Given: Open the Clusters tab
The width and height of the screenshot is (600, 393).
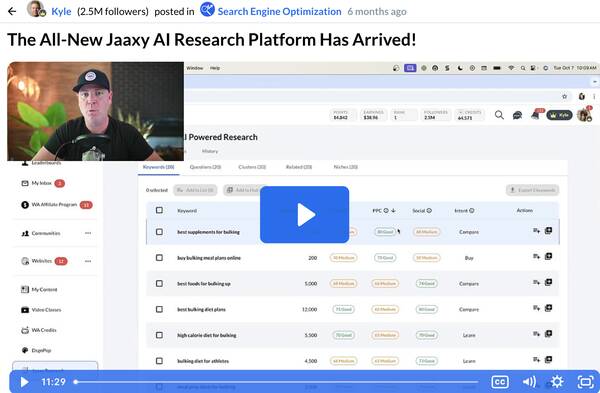Looking at the screenshot, I should (x=252, y=167).
